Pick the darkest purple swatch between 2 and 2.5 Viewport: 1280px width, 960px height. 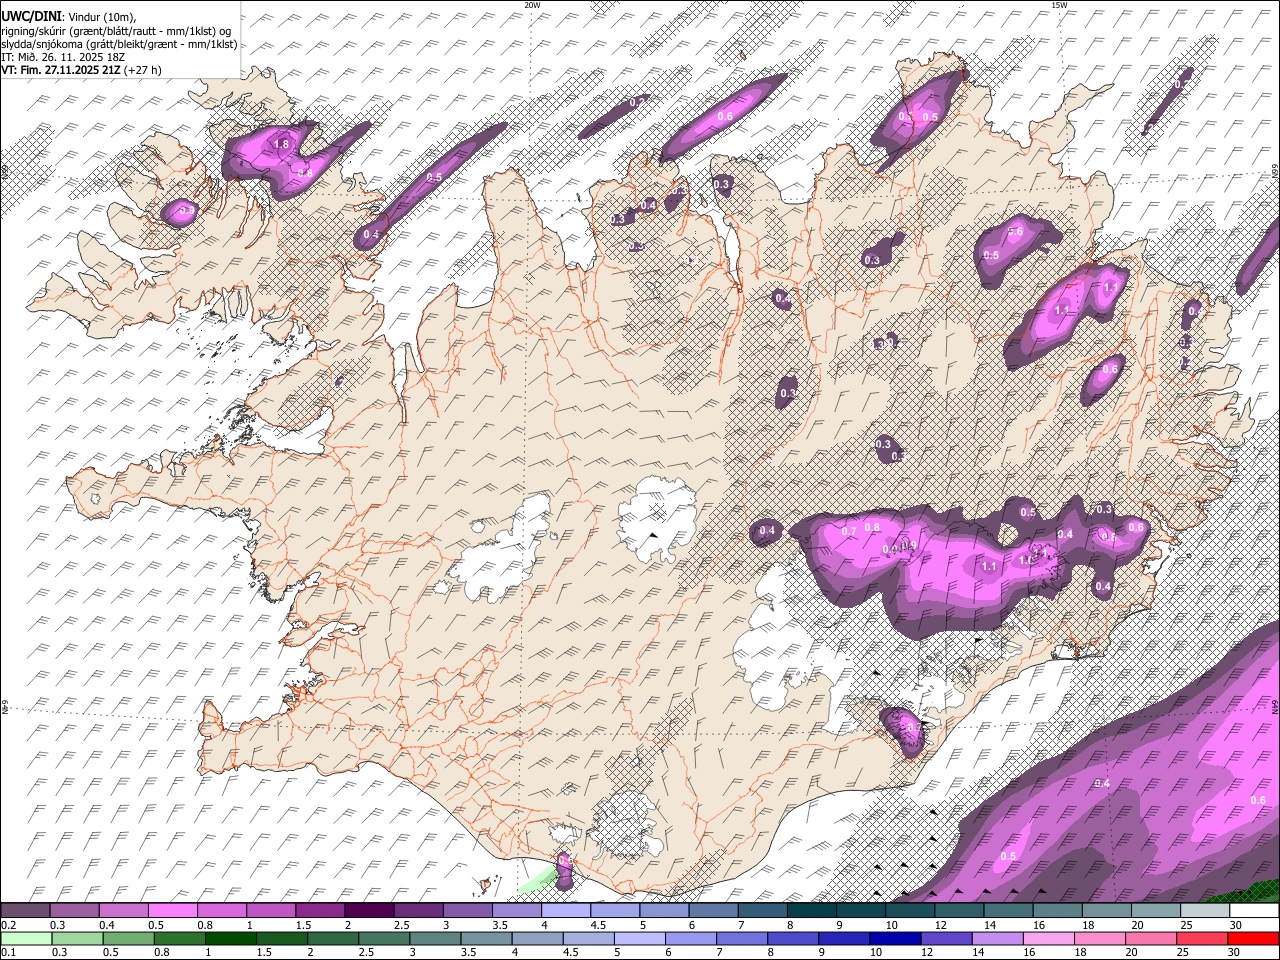370,911
